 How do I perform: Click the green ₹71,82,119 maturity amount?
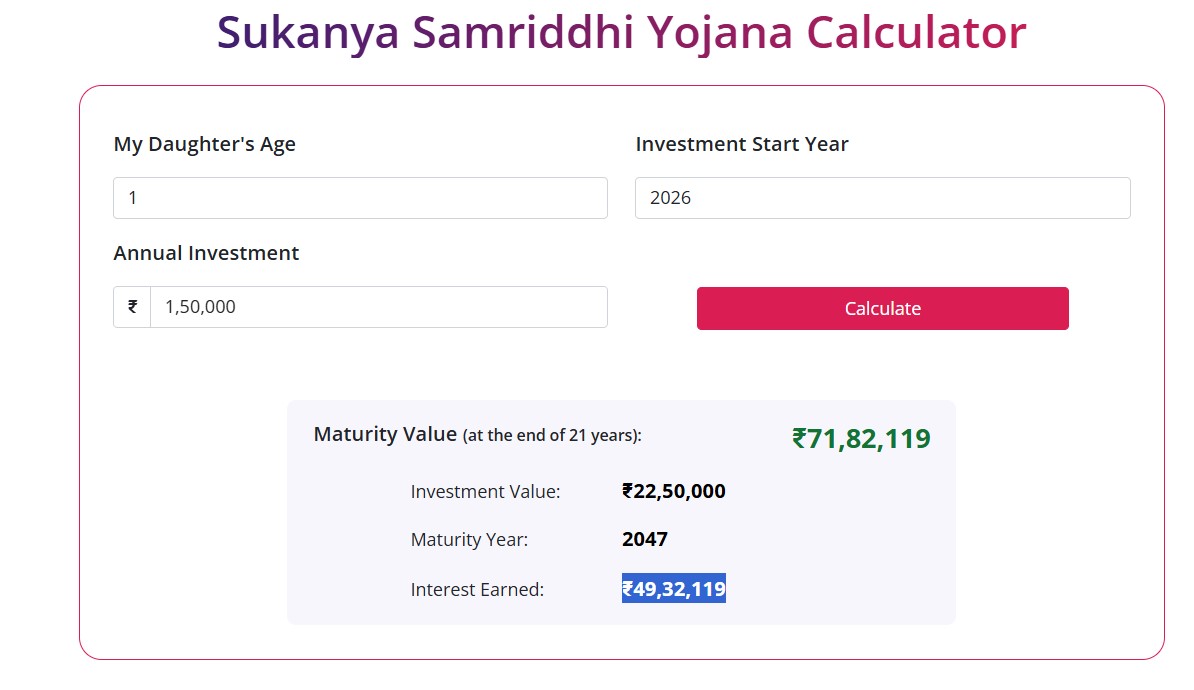tap(861, 439)
